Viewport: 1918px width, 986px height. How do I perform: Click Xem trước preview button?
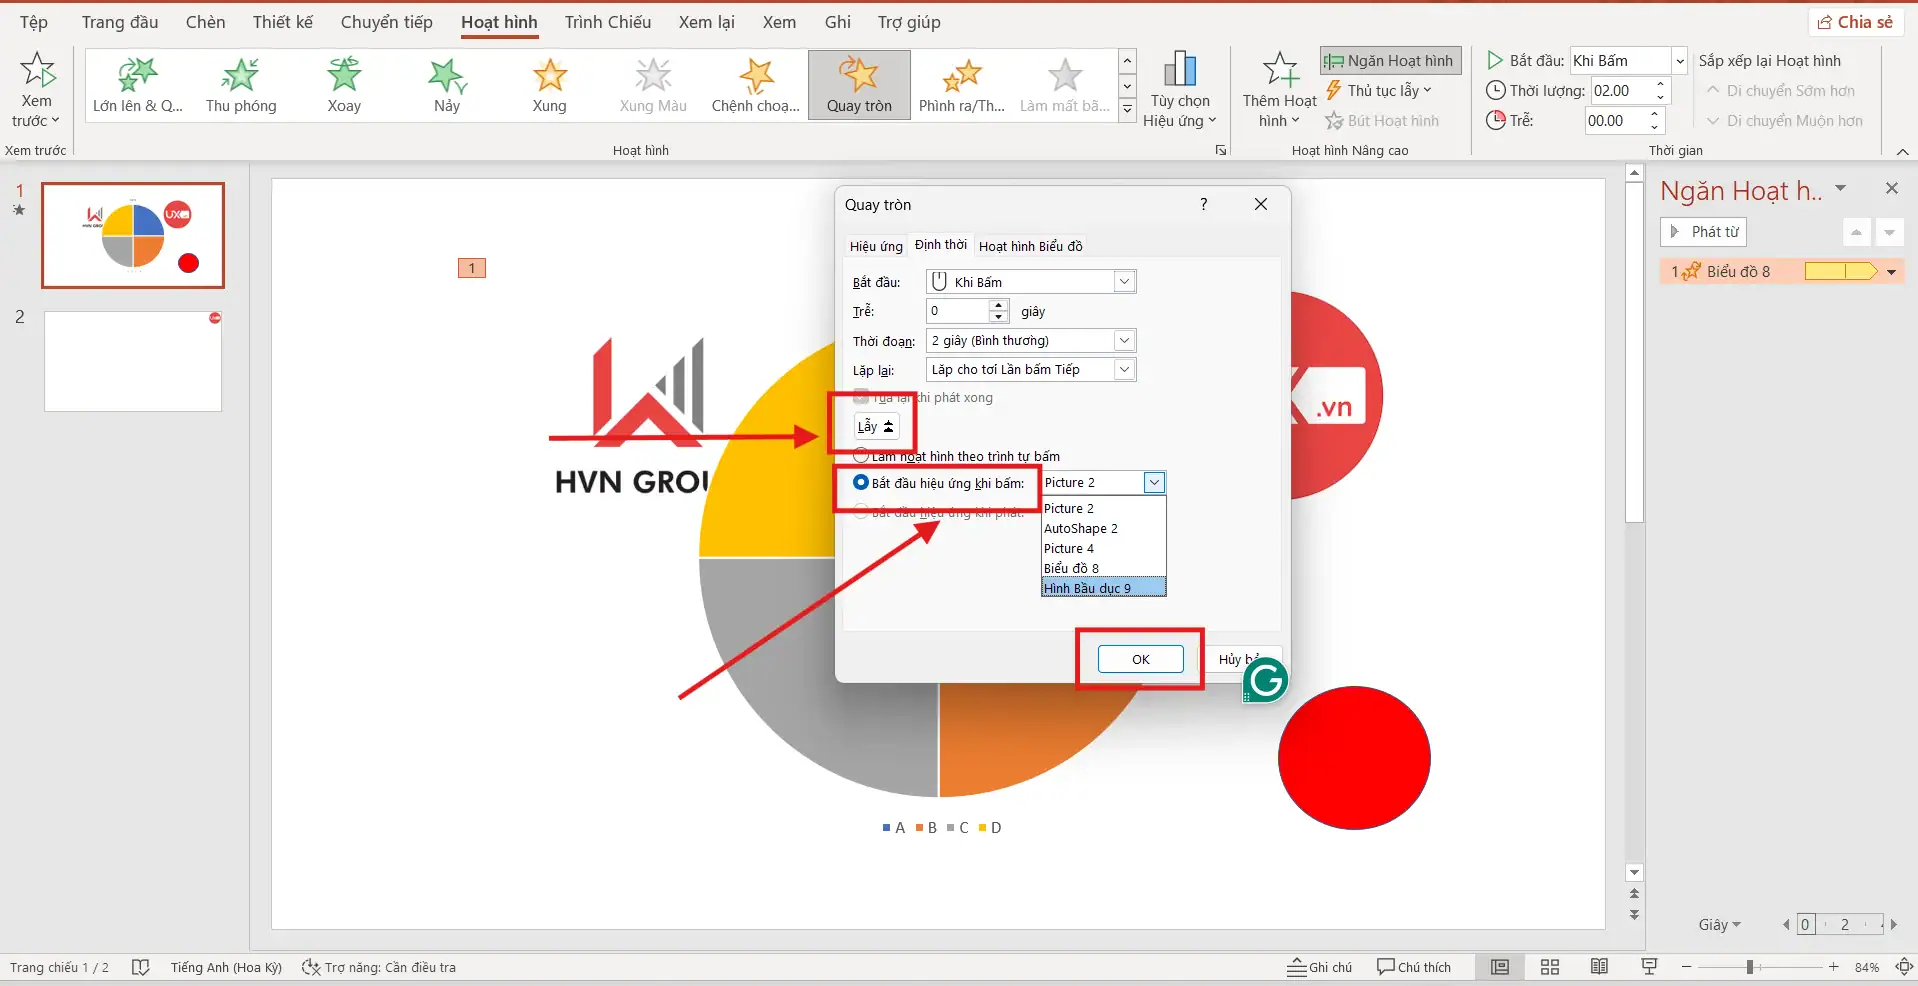point(37,90)
